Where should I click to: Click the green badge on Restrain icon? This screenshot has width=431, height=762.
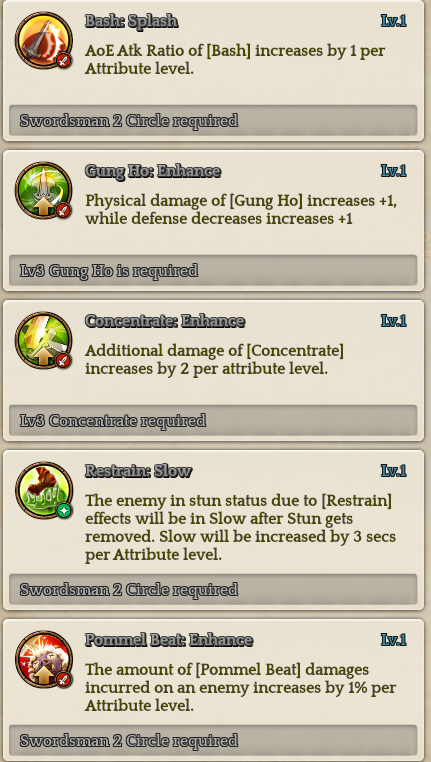click(64, 511)
